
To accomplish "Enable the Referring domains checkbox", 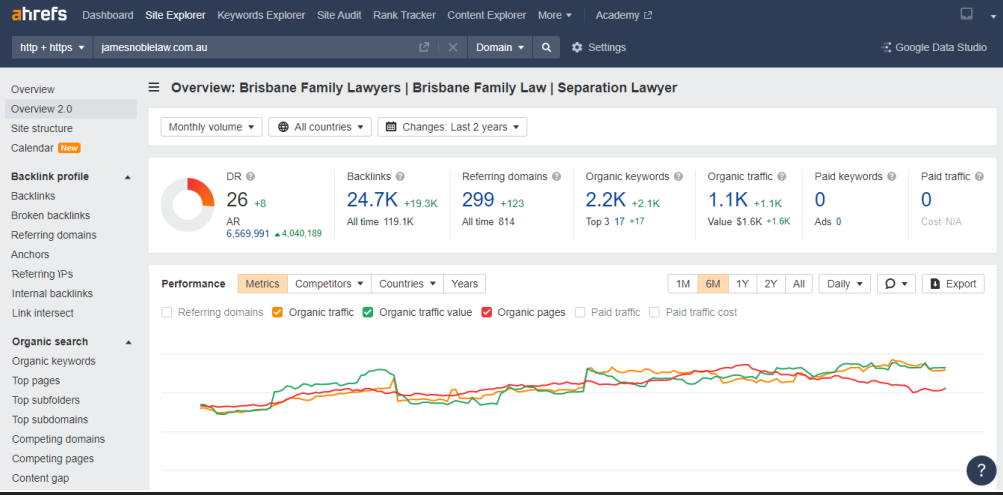I will [167, 313].
